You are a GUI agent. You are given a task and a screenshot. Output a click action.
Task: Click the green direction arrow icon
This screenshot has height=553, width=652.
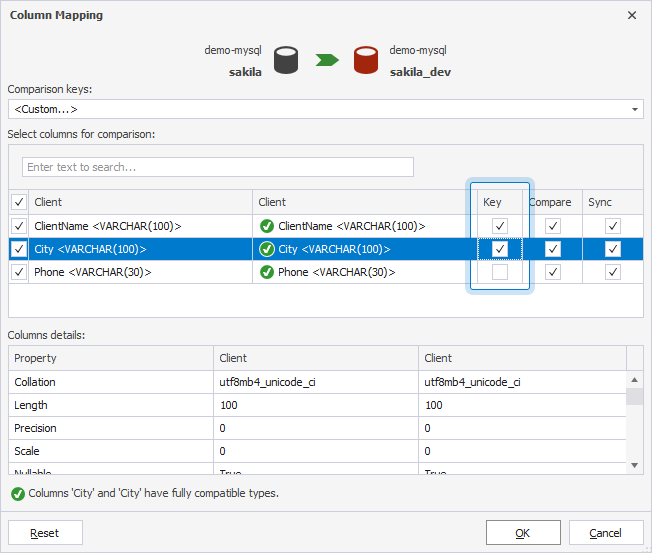pos(327,60)
